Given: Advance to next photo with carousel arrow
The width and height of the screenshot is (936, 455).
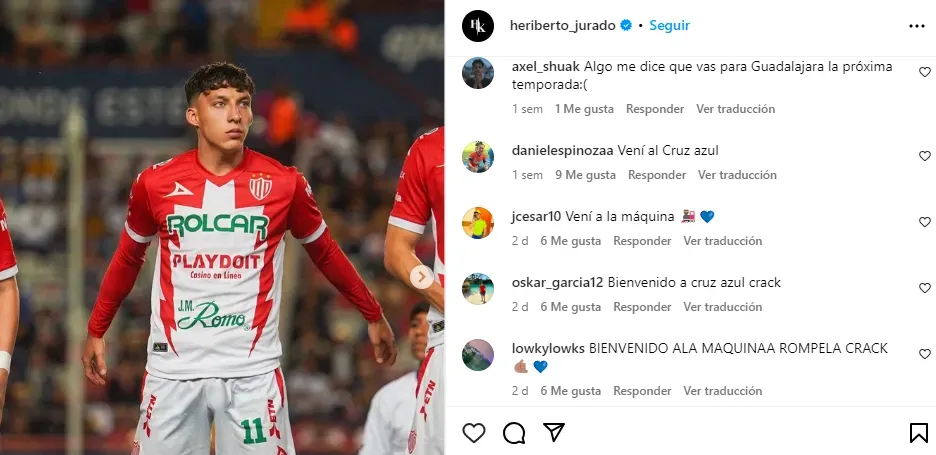Looking at the screenshot, I should pyautogui.click(x=422, y=276).
